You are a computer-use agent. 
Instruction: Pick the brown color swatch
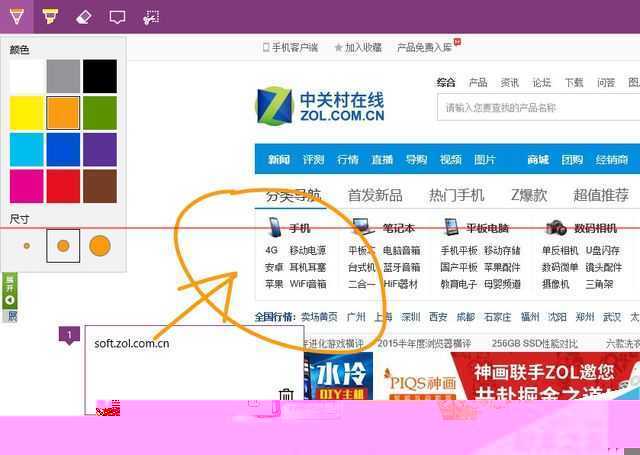pyautogui.click(x=100, y=186)
